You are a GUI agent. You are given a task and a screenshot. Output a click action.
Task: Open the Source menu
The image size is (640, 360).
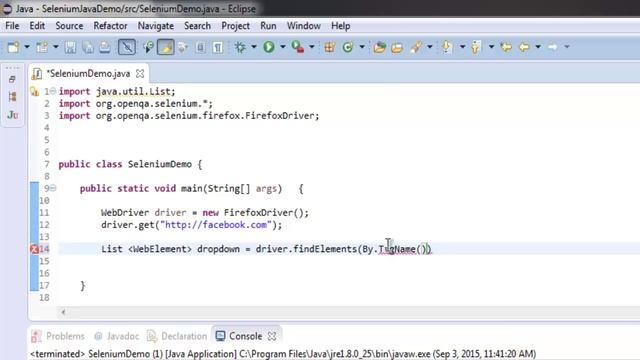click(69, 26)
